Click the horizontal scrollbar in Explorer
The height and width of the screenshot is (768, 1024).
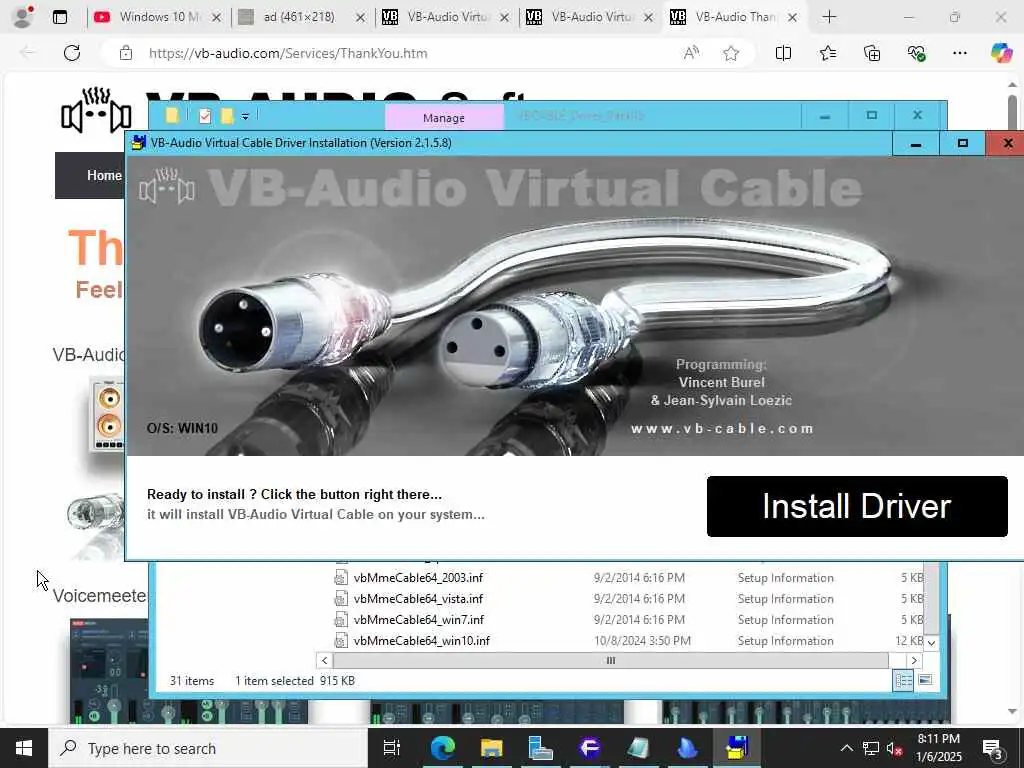tap(611, 660)
